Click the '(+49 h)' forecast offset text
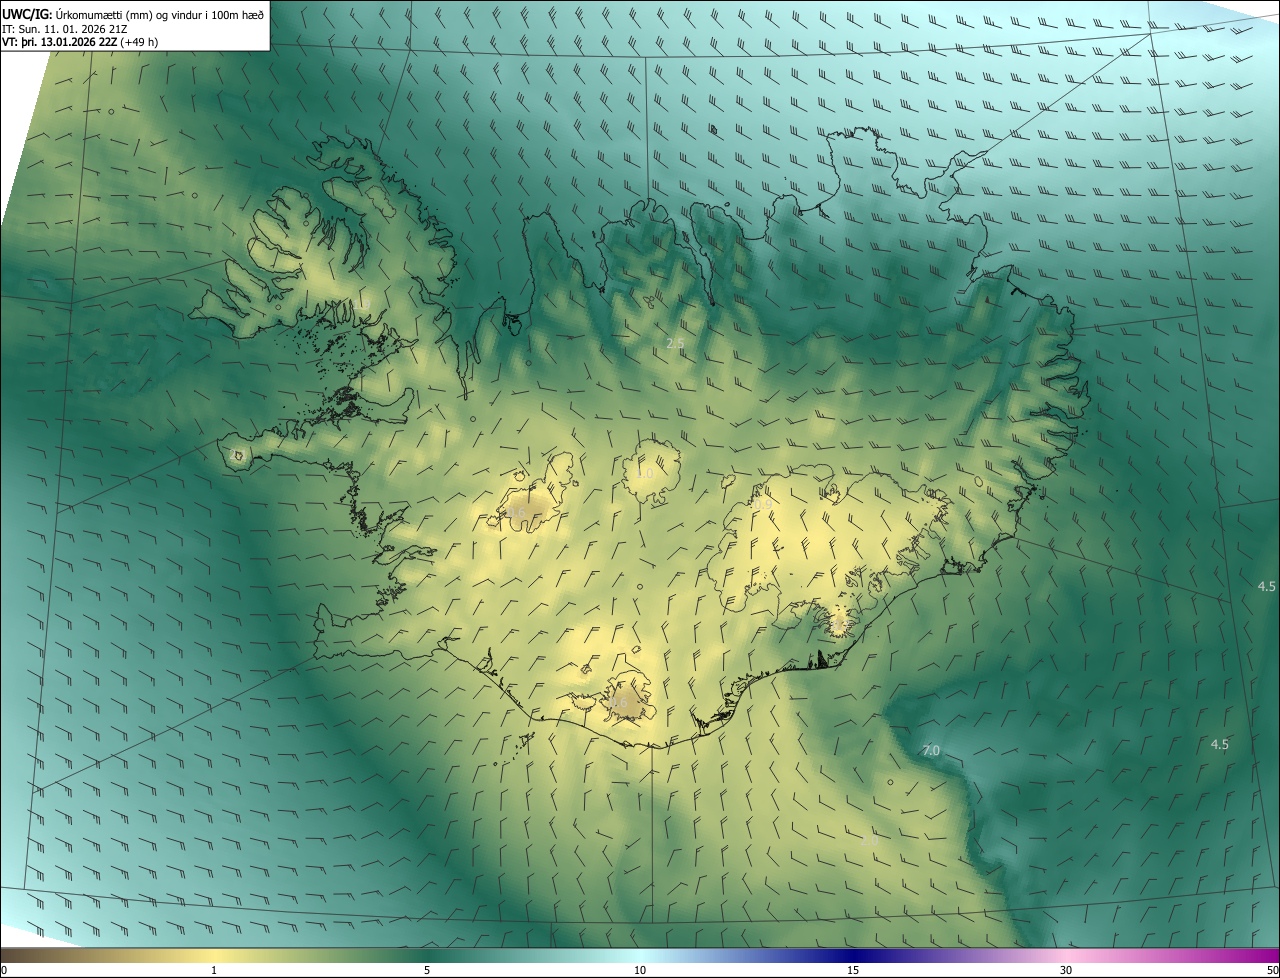 point(139,42)
